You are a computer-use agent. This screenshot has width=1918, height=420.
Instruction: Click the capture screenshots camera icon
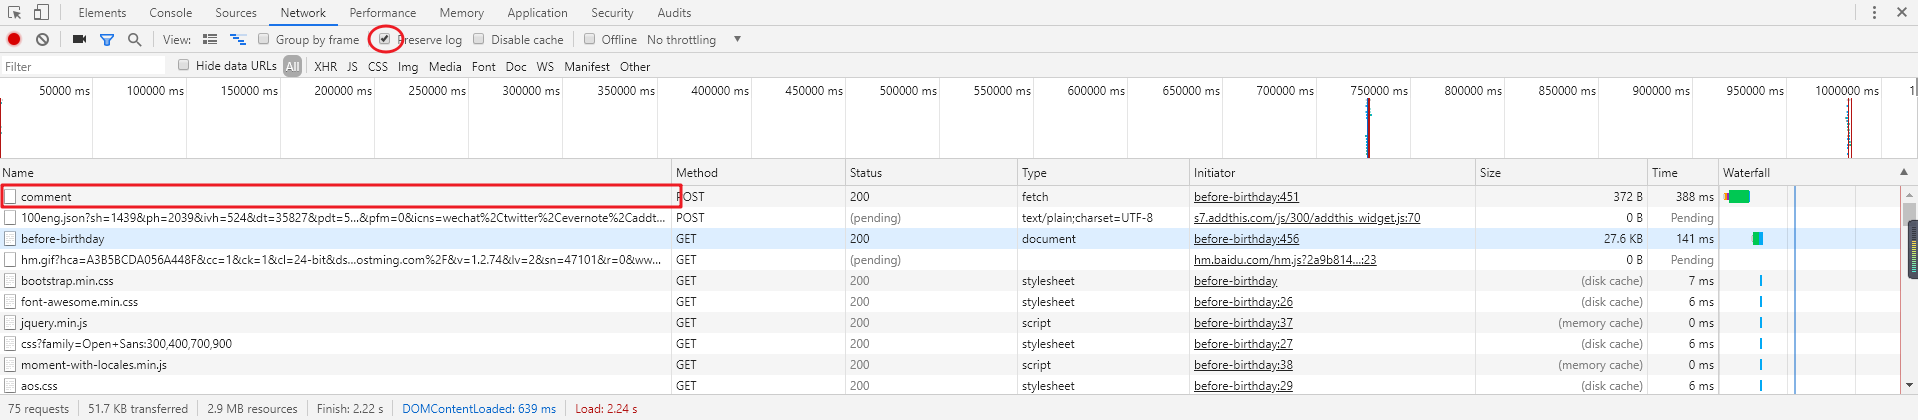pos(79,39)
